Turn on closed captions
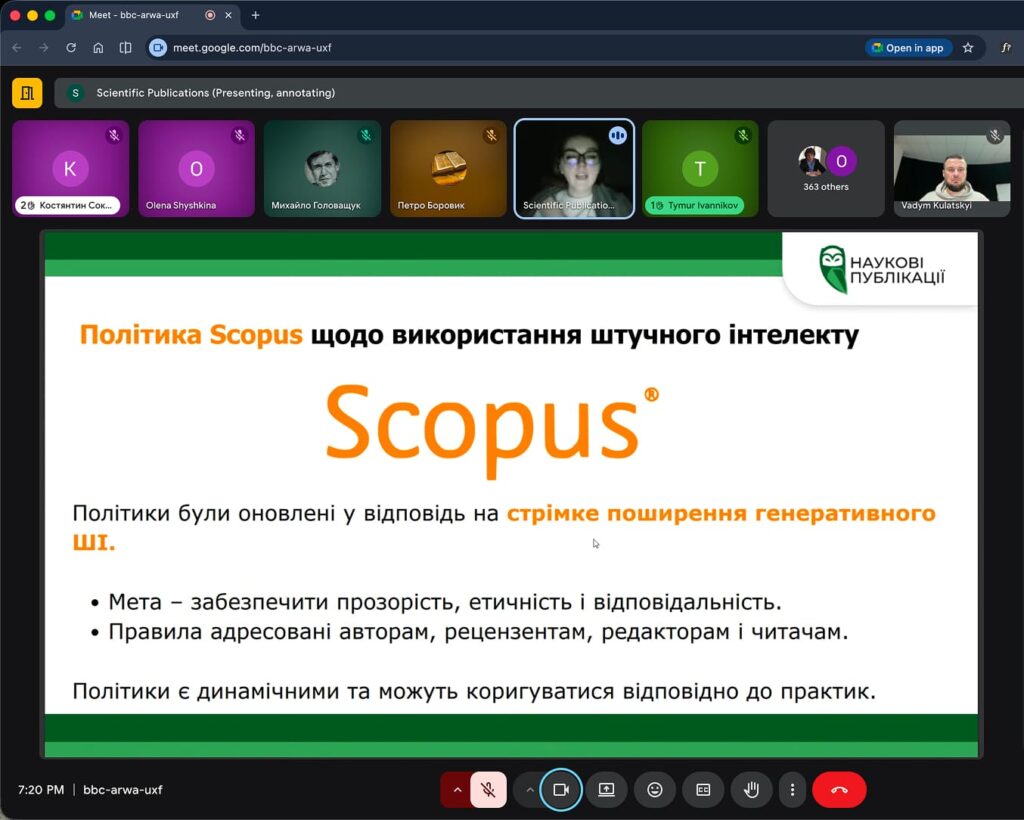1024x820 pixels. point(703,790)
